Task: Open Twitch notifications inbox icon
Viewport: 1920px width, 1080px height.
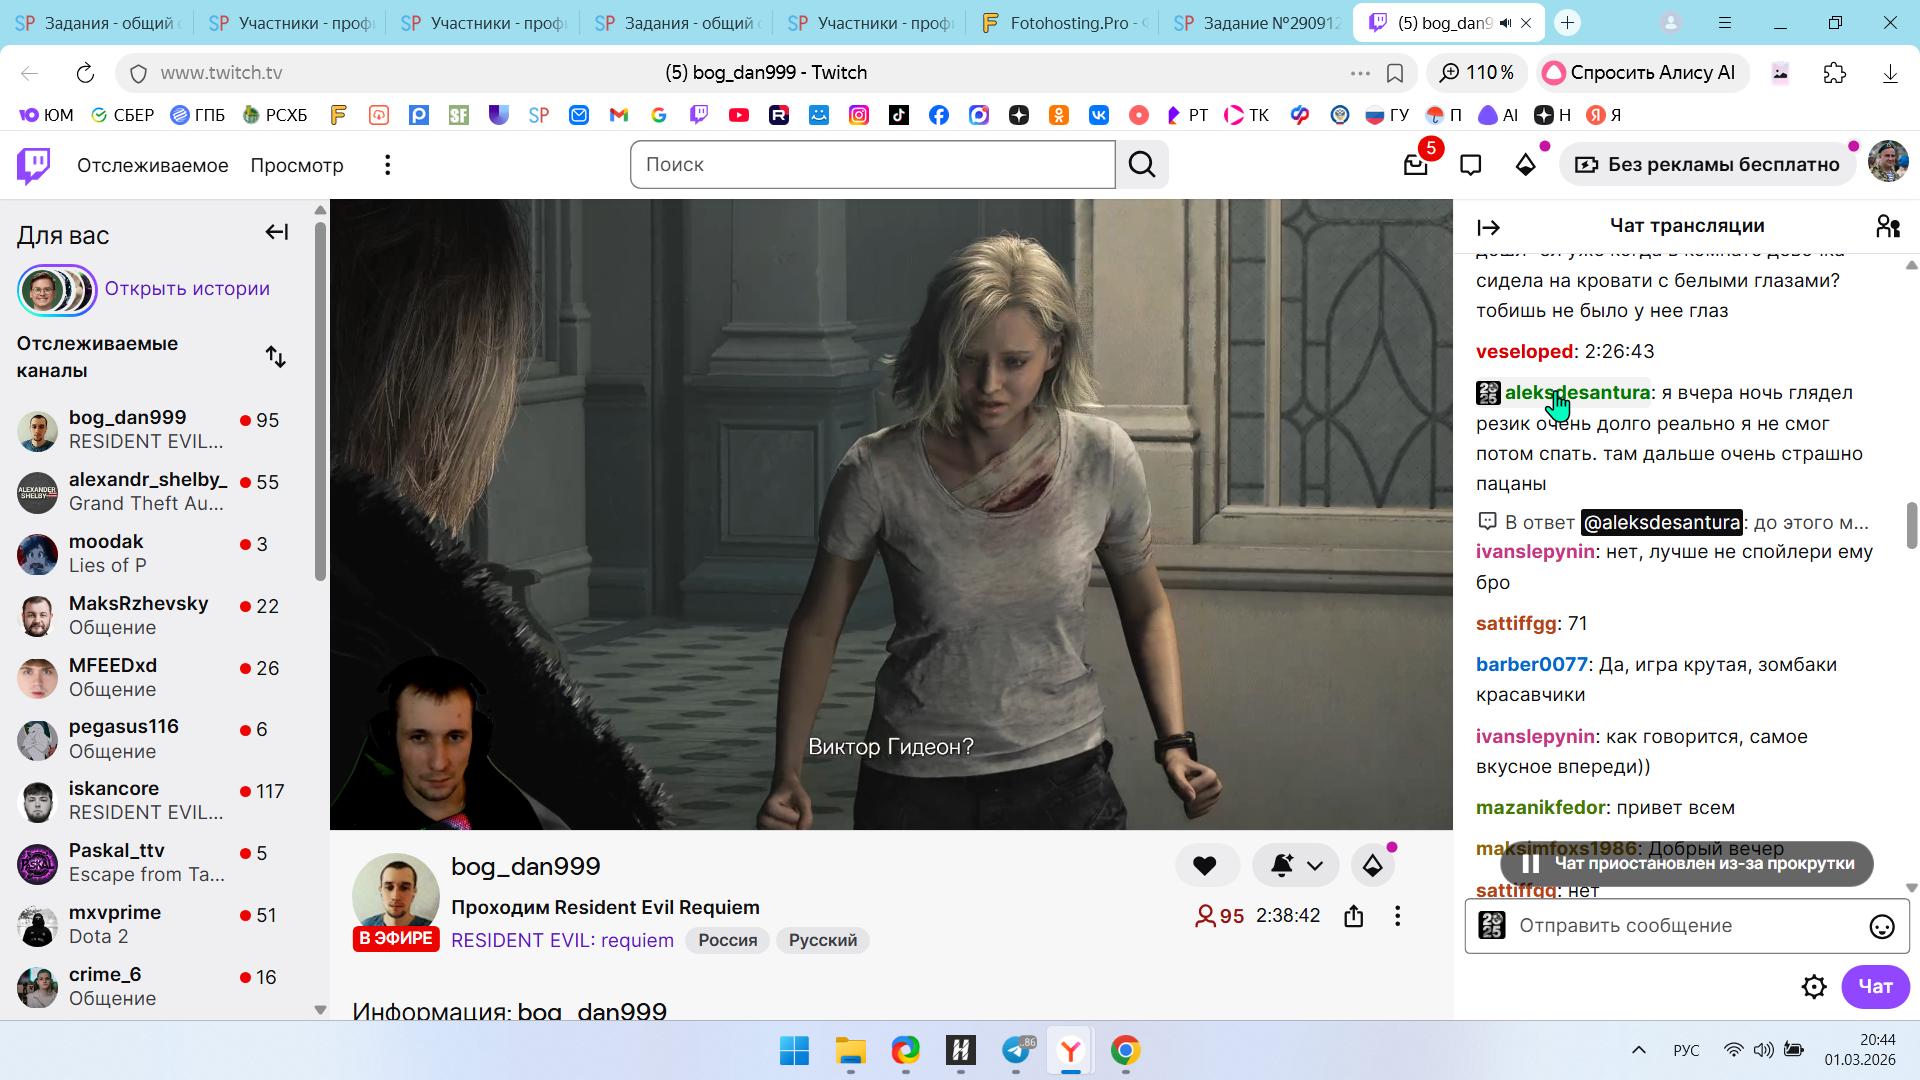Action: pyautogui.click(x=1415, y=165)
